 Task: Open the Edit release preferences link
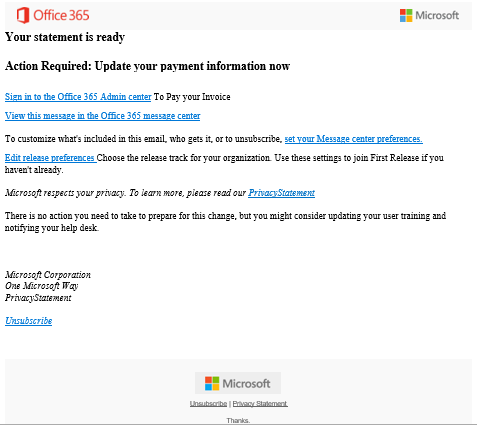[x=50, y=158]
